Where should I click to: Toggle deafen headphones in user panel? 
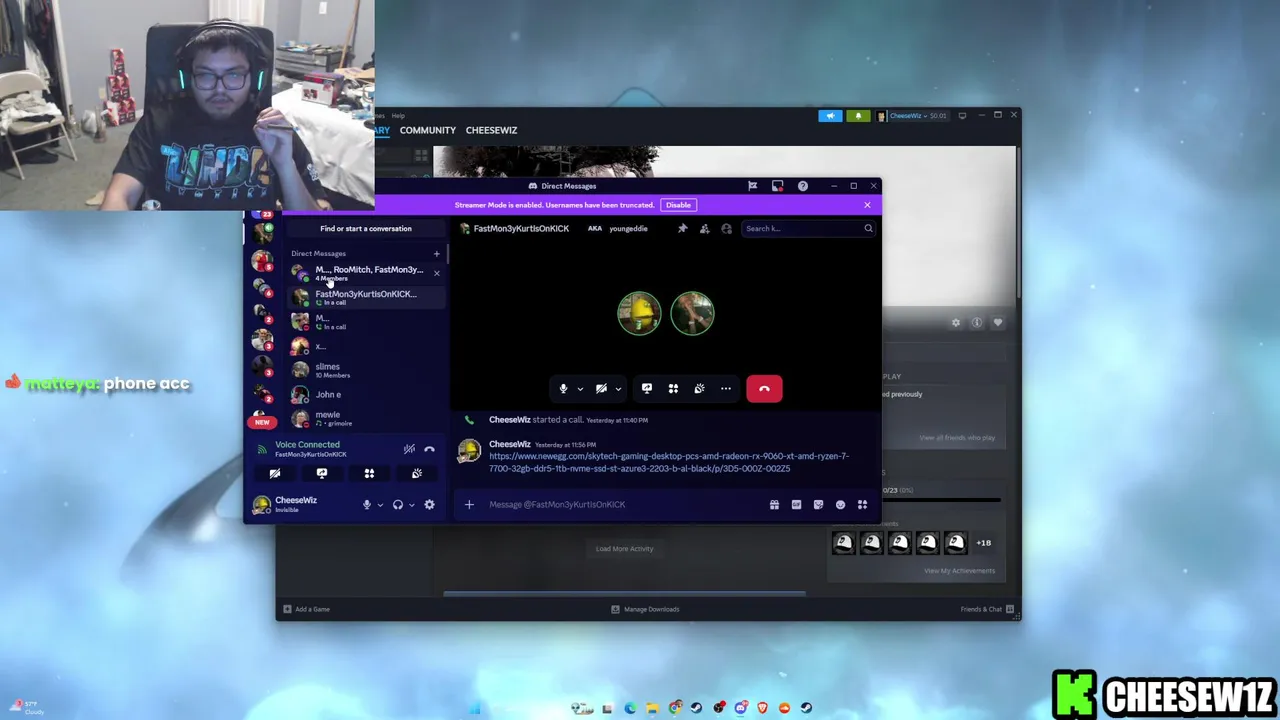coord(398,505)
